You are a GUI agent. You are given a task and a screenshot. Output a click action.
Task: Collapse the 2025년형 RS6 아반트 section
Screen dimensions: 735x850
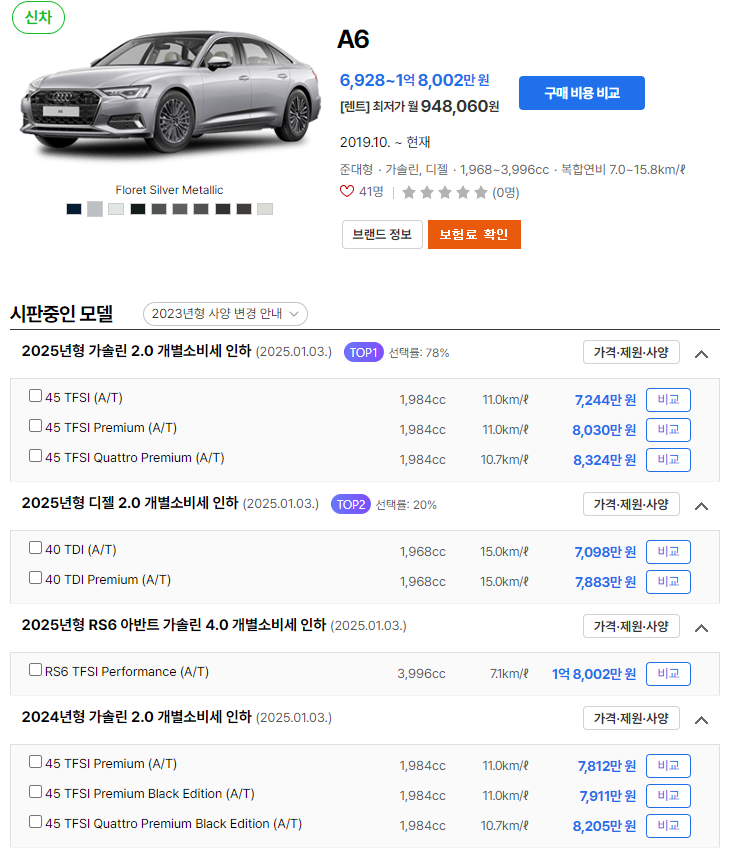pyautogui.click(x=701, y=628)
